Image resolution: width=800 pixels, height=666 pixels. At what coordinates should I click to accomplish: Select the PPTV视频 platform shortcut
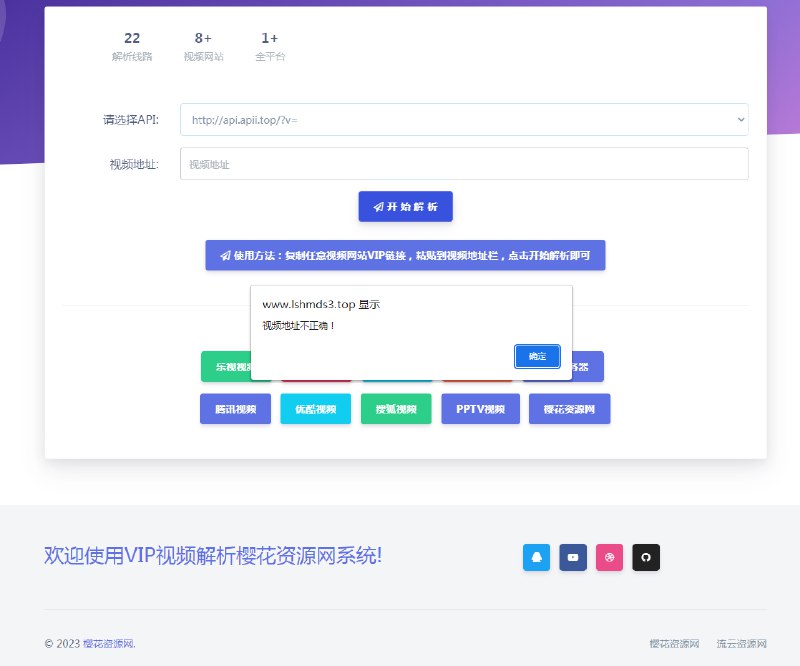(479, 409)
